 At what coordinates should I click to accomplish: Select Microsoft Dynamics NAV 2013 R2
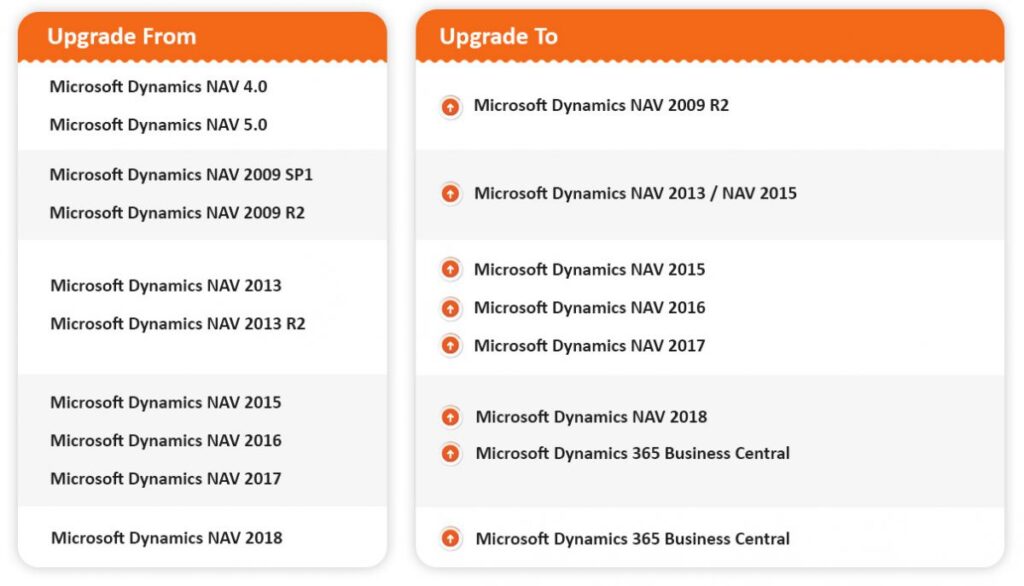178,323
